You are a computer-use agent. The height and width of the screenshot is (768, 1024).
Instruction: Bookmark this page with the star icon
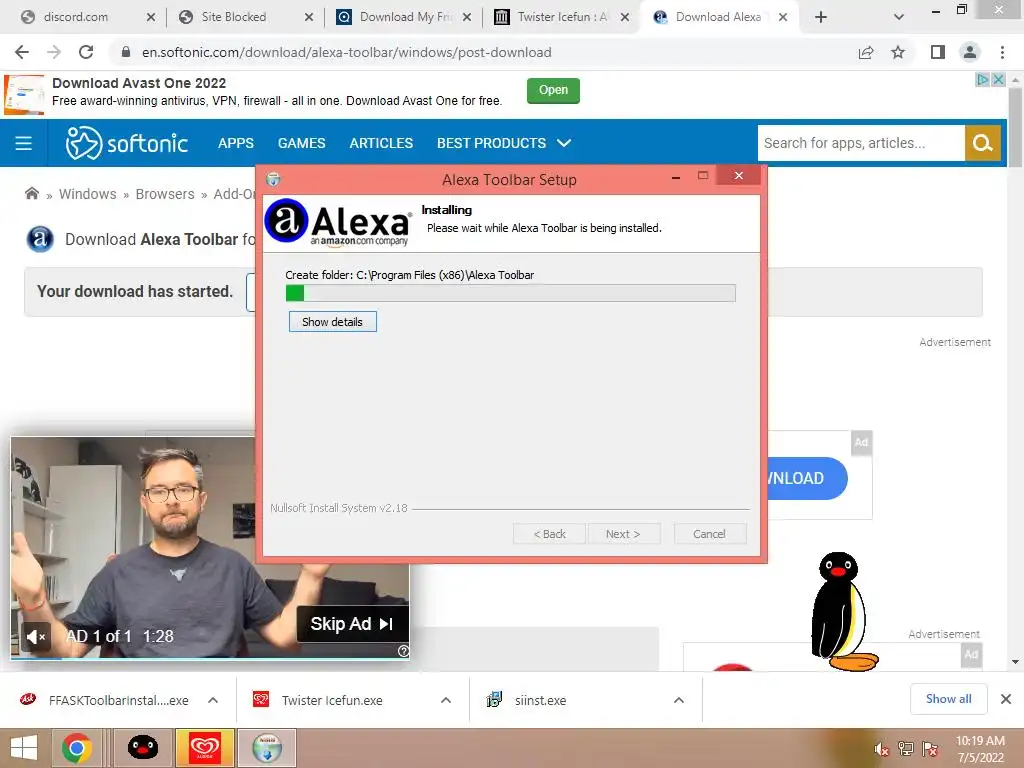(x=898, y=52)
